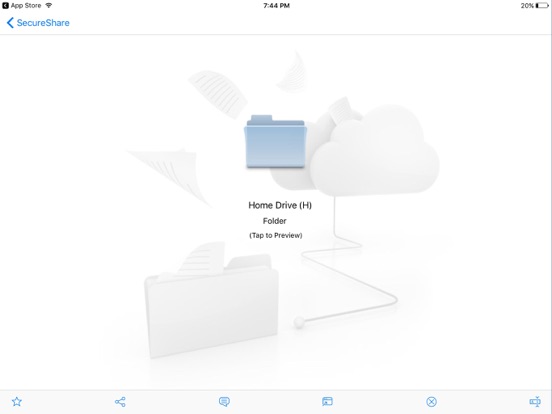Tap the 'Folder' type label
Image resolution: width=552 pixels, height=414 pixels.
(x=275, y=221)
